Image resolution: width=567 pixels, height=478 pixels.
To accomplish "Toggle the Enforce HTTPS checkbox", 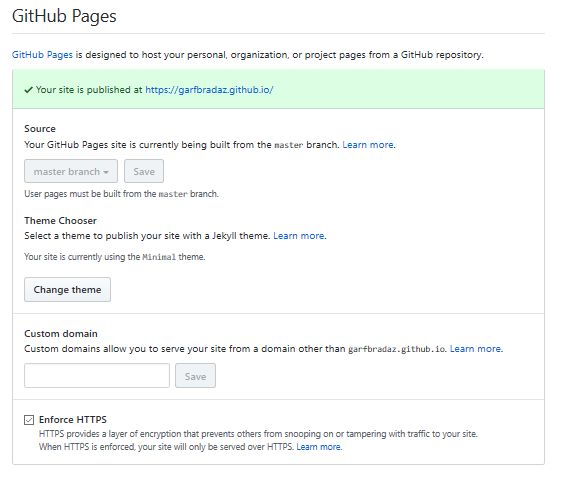I will pyautogui.click(x=29, y=420).
